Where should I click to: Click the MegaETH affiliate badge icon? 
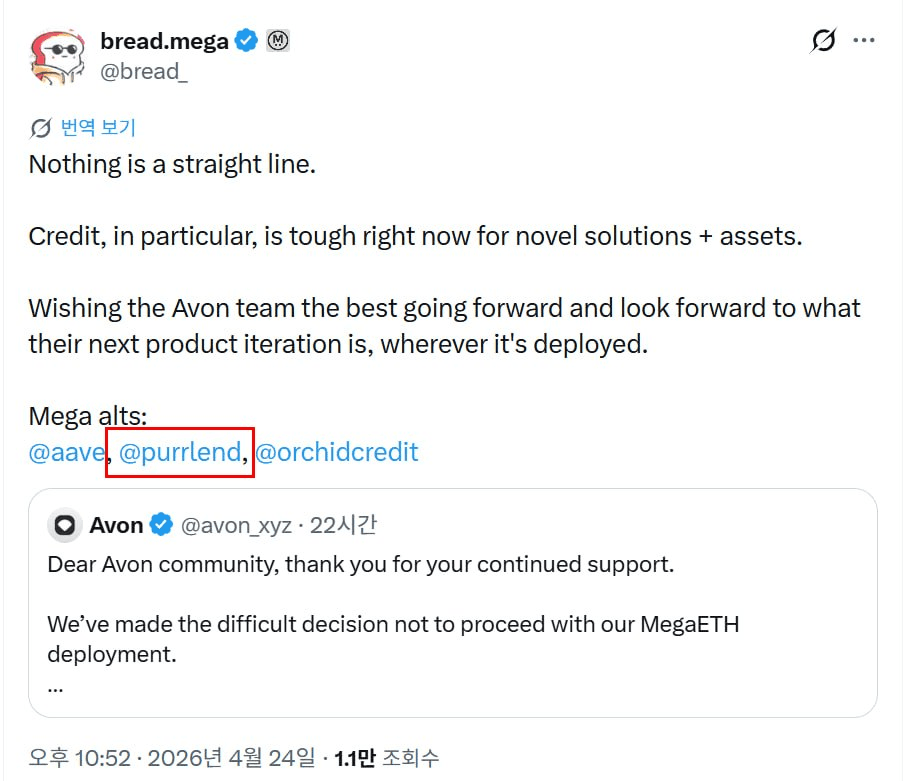(278, 41)
